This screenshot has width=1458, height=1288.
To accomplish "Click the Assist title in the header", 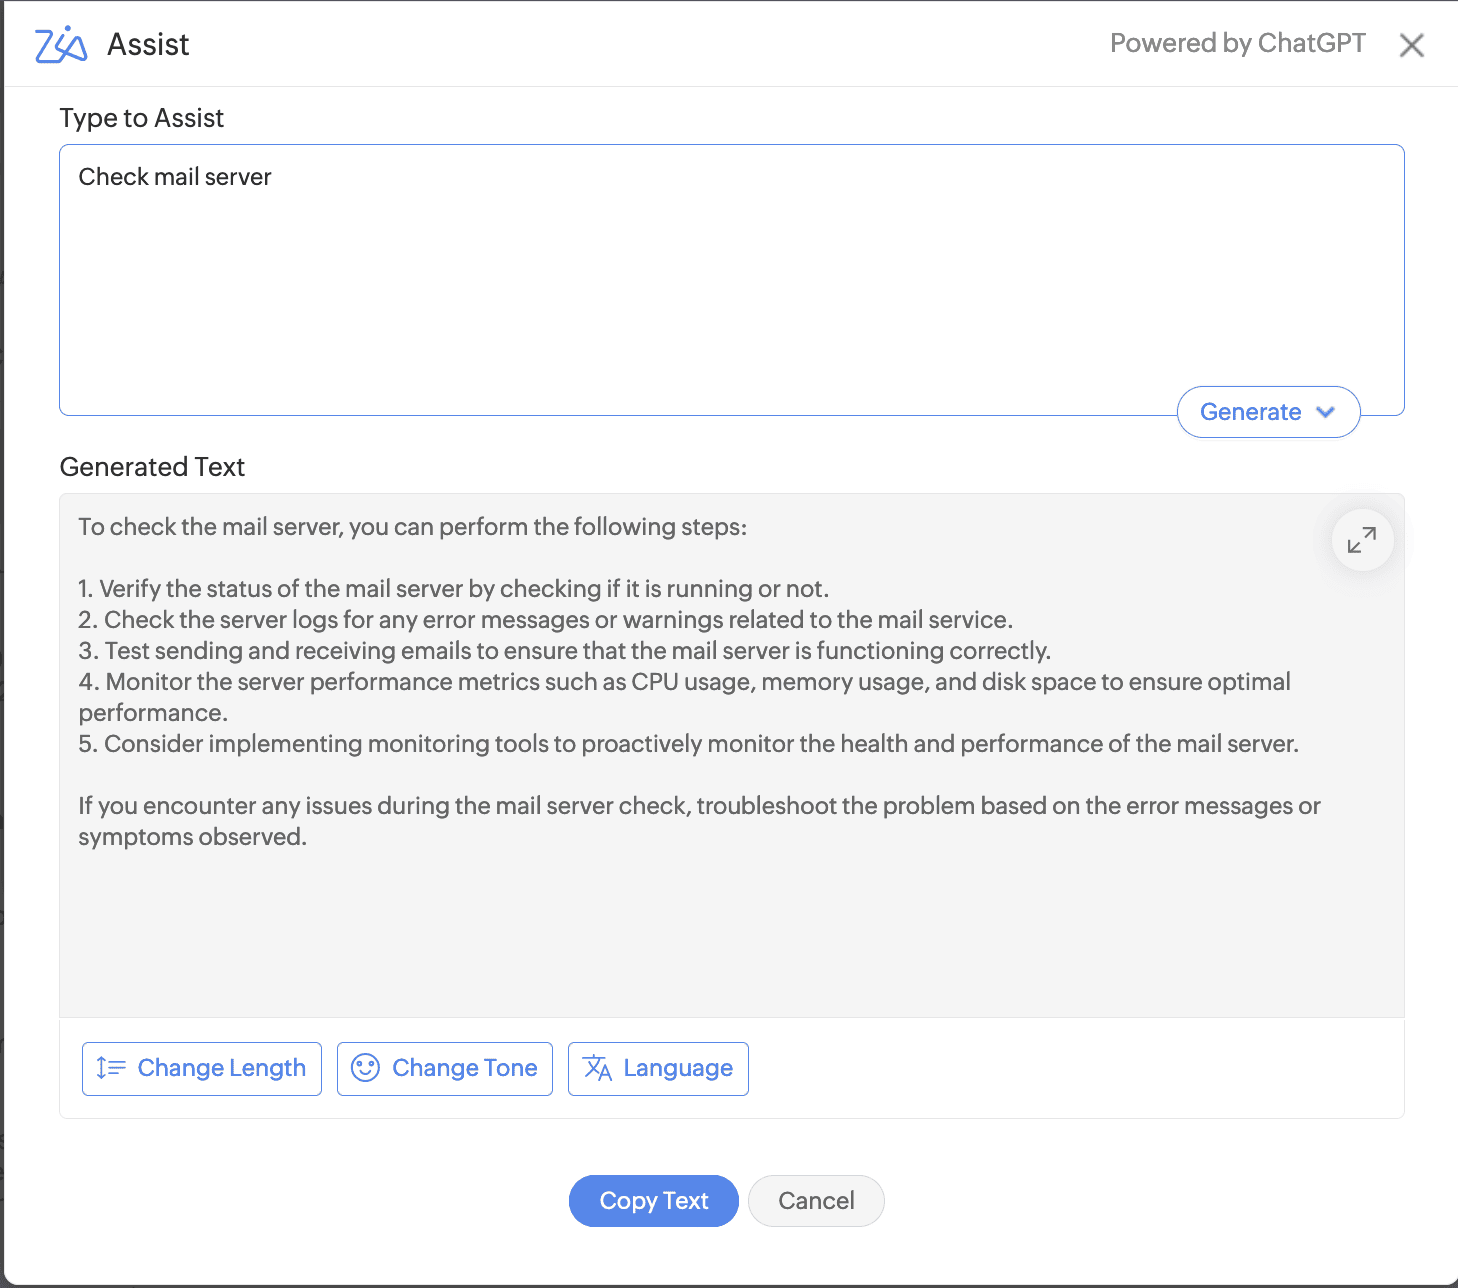I will click(148, 45).
